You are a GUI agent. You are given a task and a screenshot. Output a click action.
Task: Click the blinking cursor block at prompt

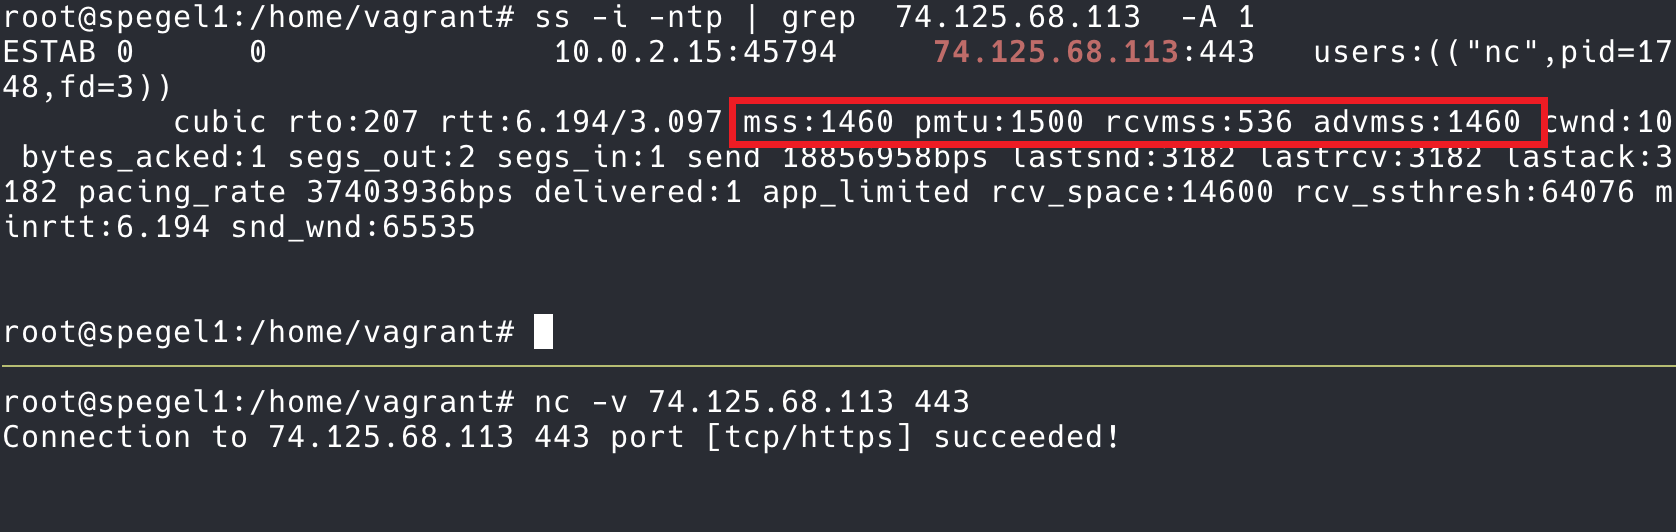(543, 332)
